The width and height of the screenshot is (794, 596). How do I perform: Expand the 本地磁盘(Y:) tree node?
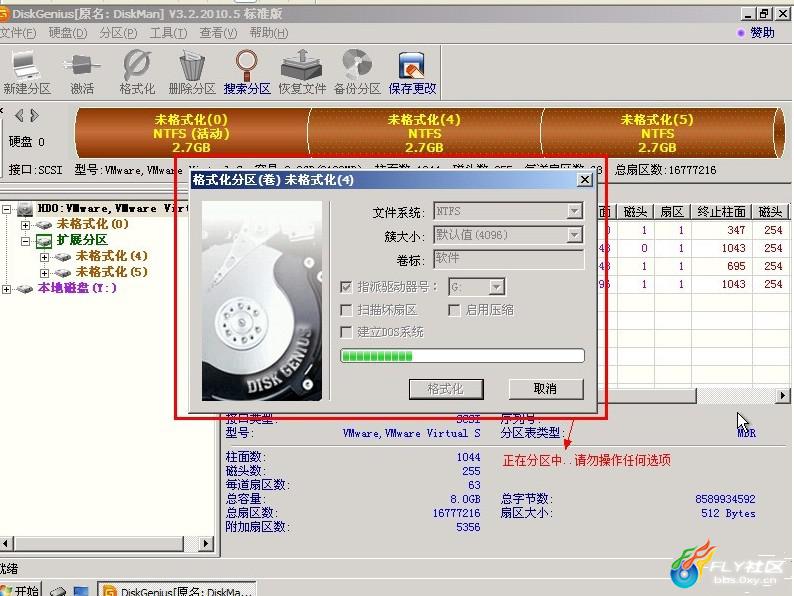pos(6,289)
